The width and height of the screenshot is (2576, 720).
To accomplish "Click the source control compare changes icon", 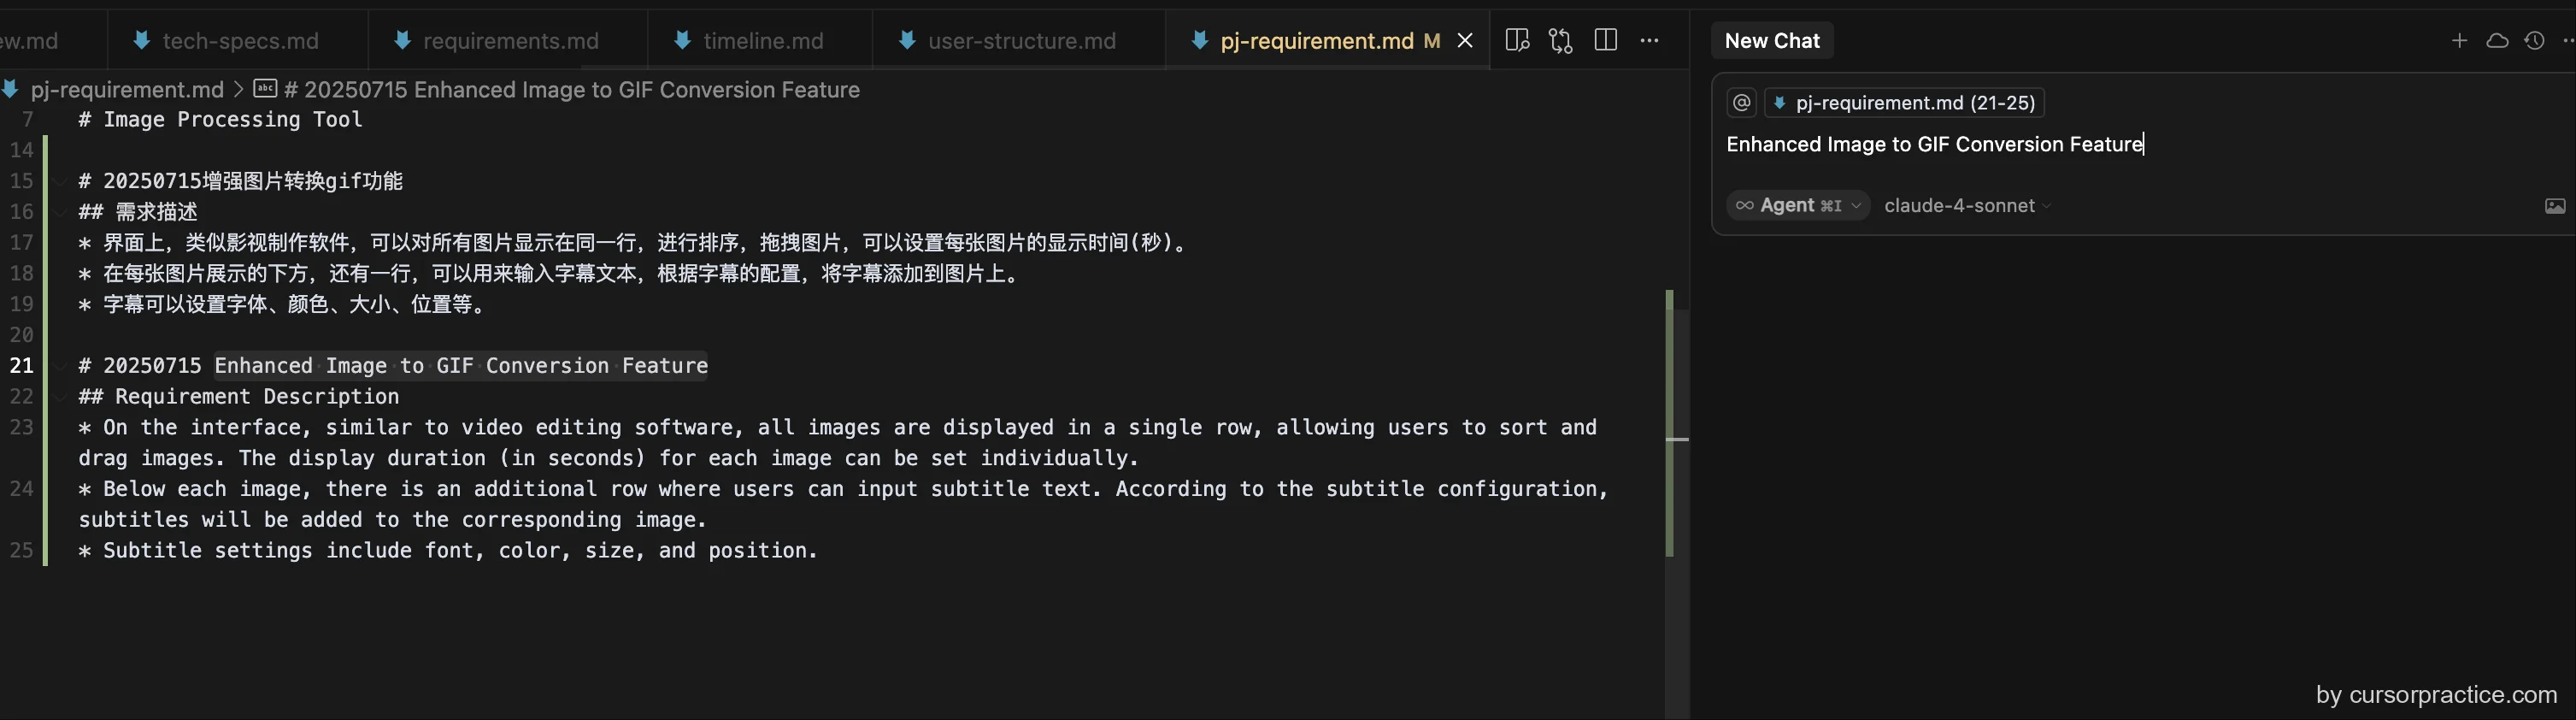I will 1561,40.
